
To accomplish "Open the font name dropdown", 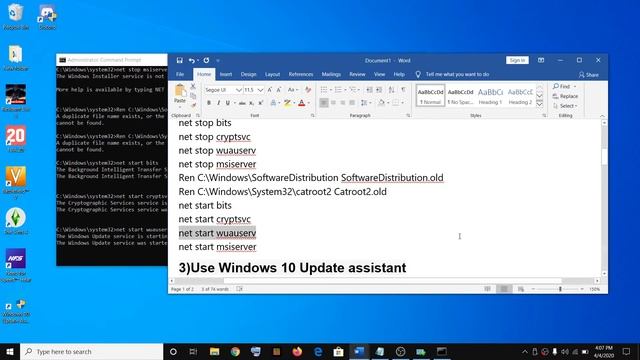I will click(239, 90).
